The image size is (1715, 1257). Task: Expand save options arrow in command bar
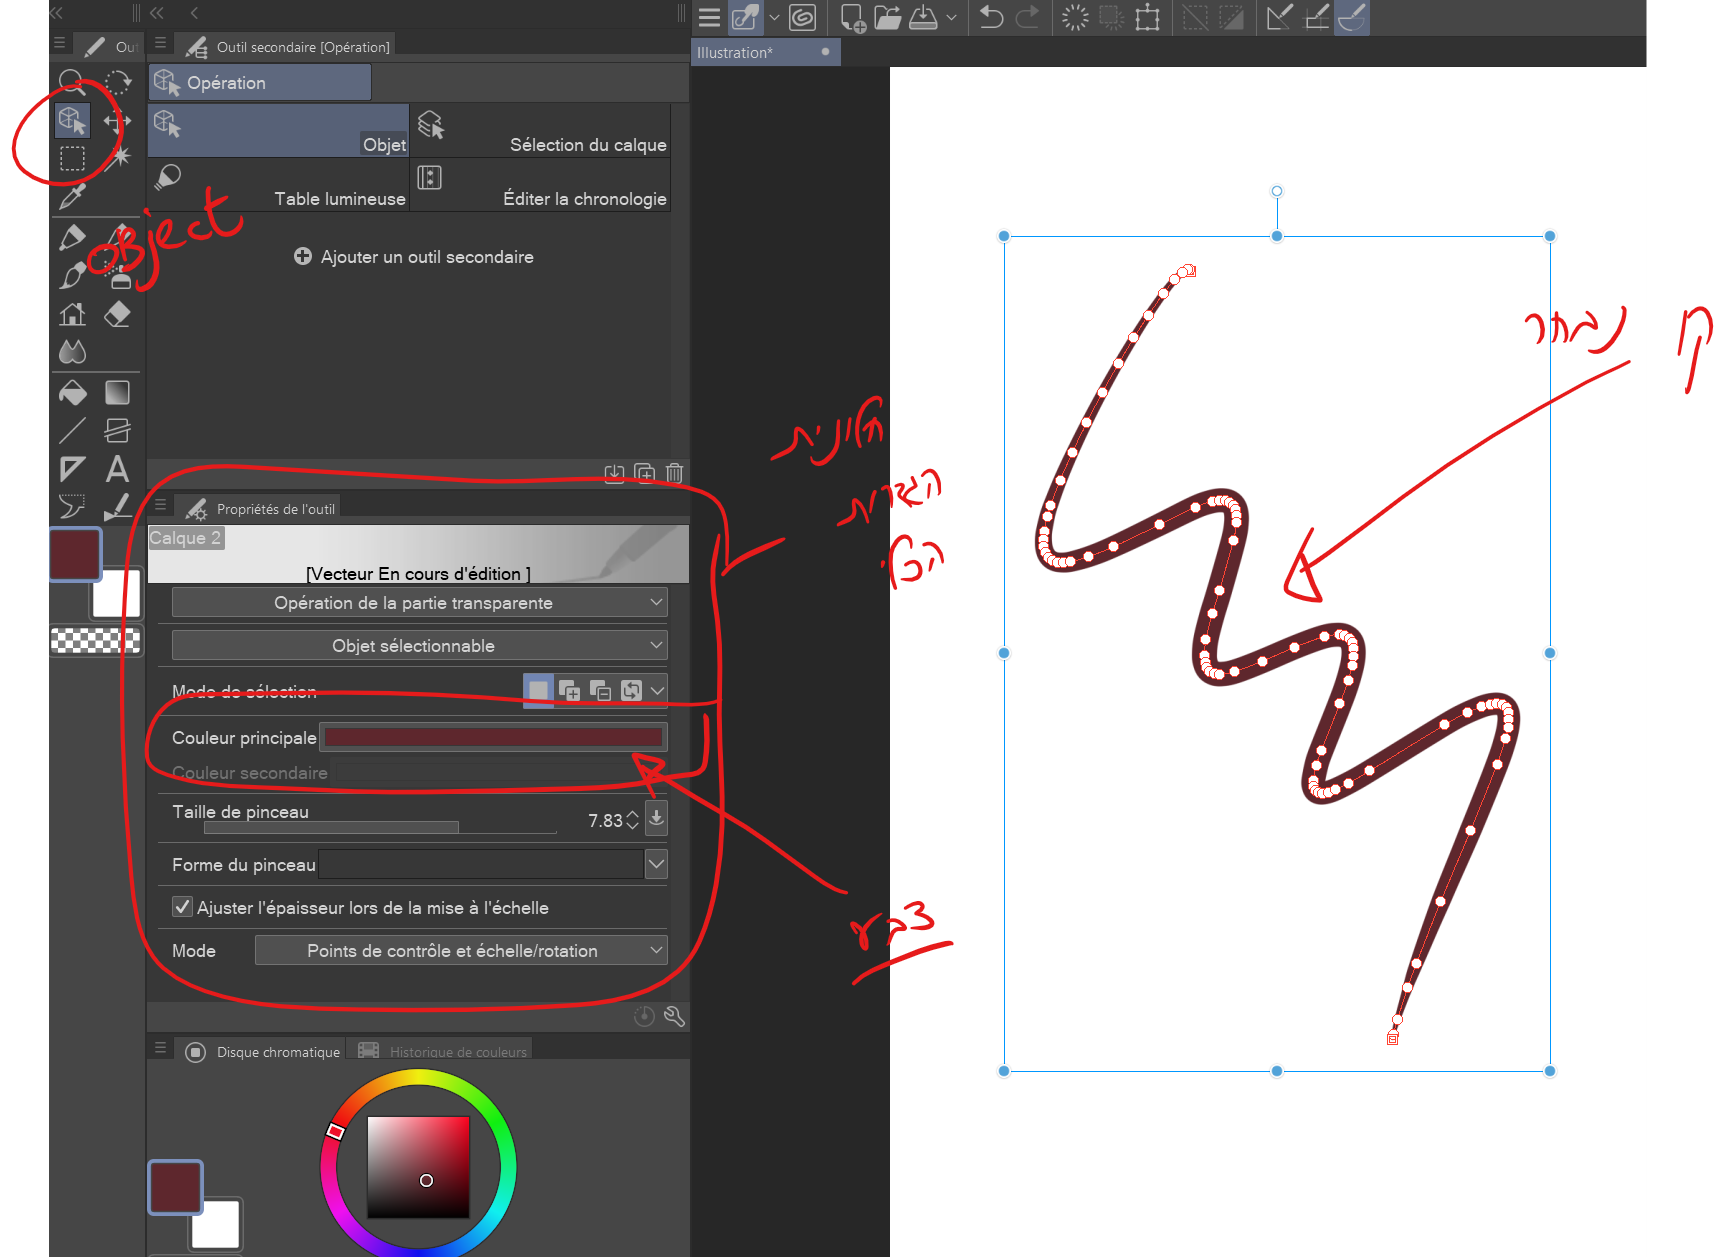click(x=951, y=17)
